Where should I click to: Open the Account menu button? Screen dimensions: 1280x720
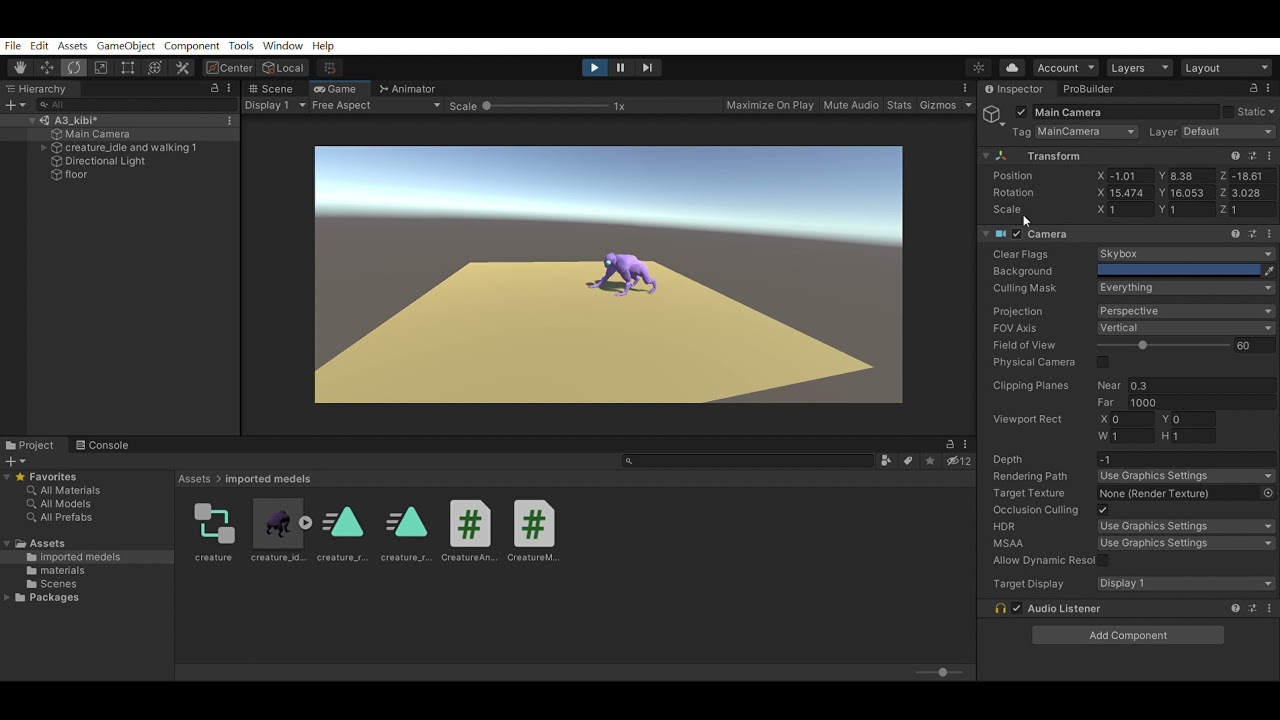tap(1066, 68)
